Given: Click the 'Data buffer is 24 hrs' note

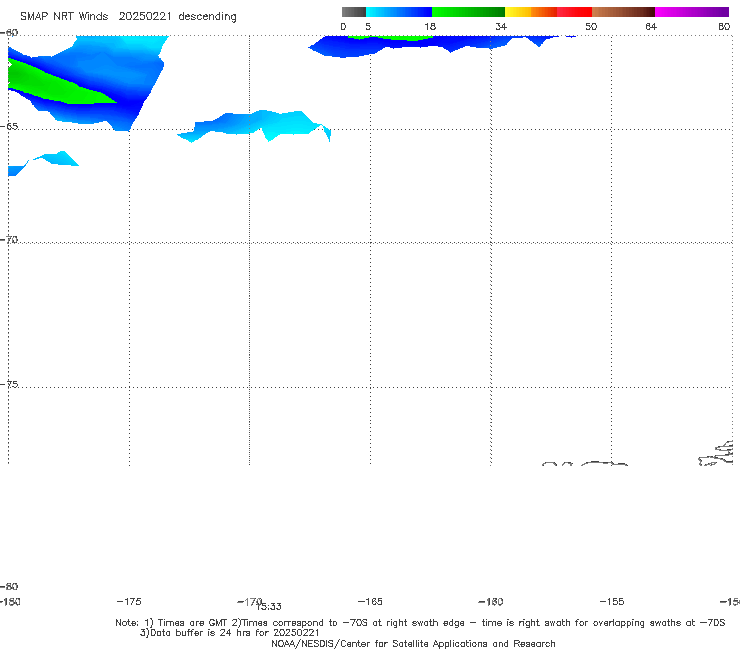Looking at the screenshot, I should [229, 633].
